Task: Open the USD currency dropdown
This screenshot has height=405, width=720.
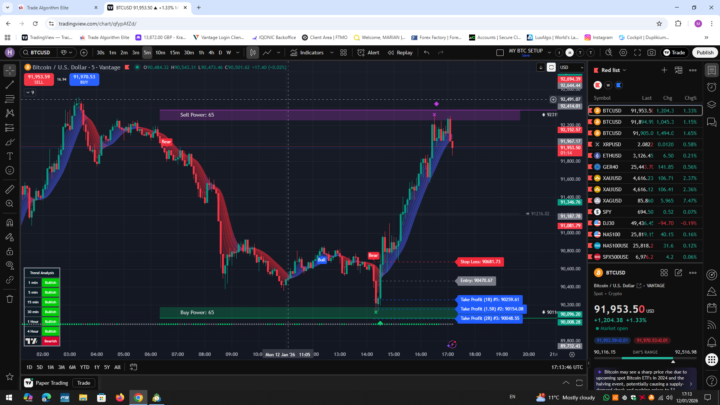Action: pyautogui.click(x=571, y=67)
